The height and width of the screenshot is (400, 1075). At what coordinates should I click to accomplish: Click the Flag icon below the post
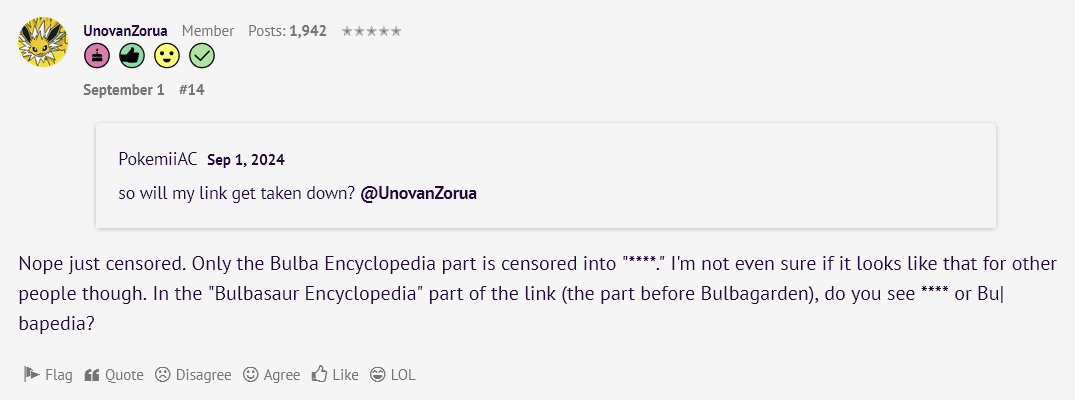32,375
